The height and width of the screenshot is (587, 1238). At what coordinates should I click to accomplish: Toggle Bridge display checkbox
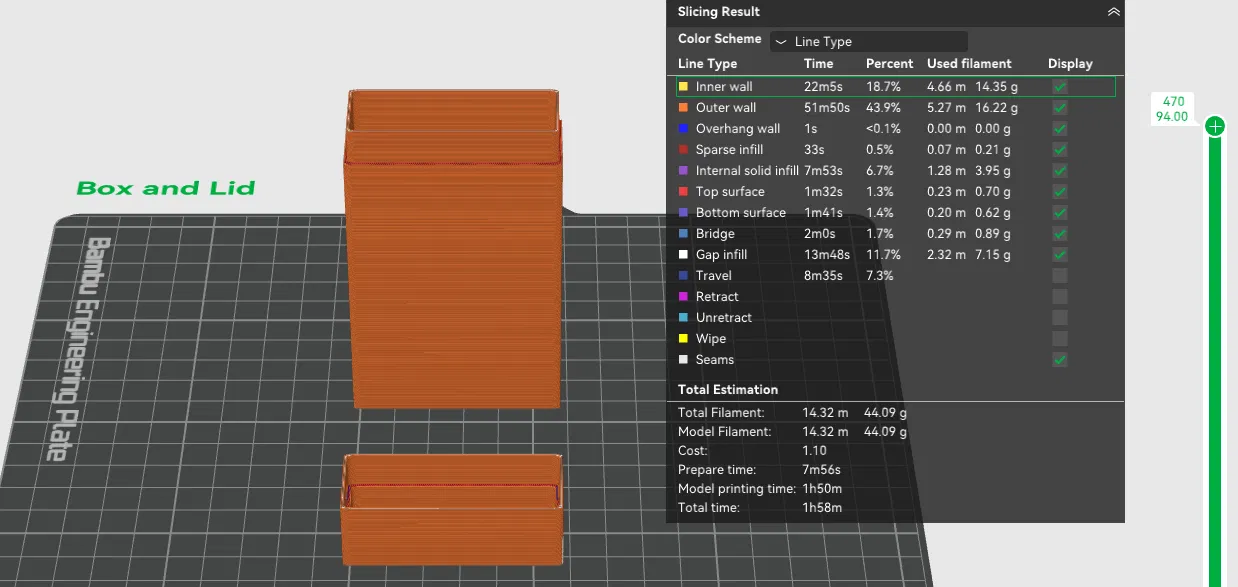(x=1060, y=234)
